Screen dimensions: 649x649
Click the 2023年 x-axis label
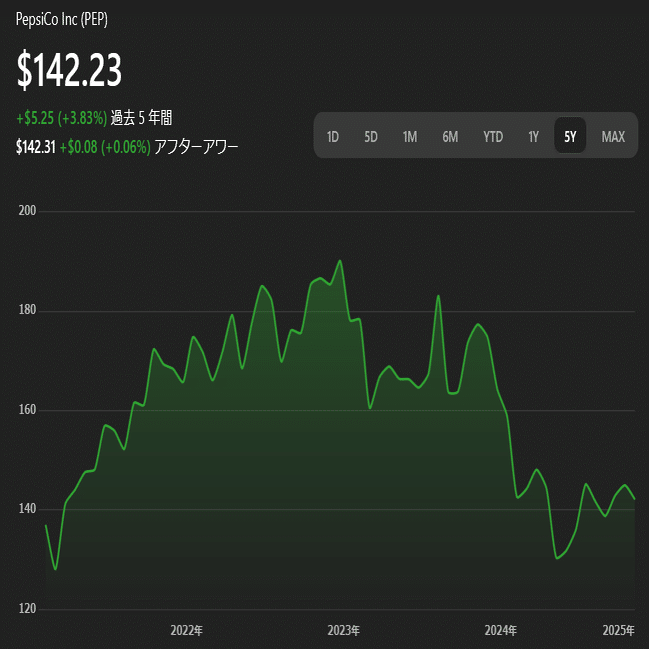(x=344, y=630)
